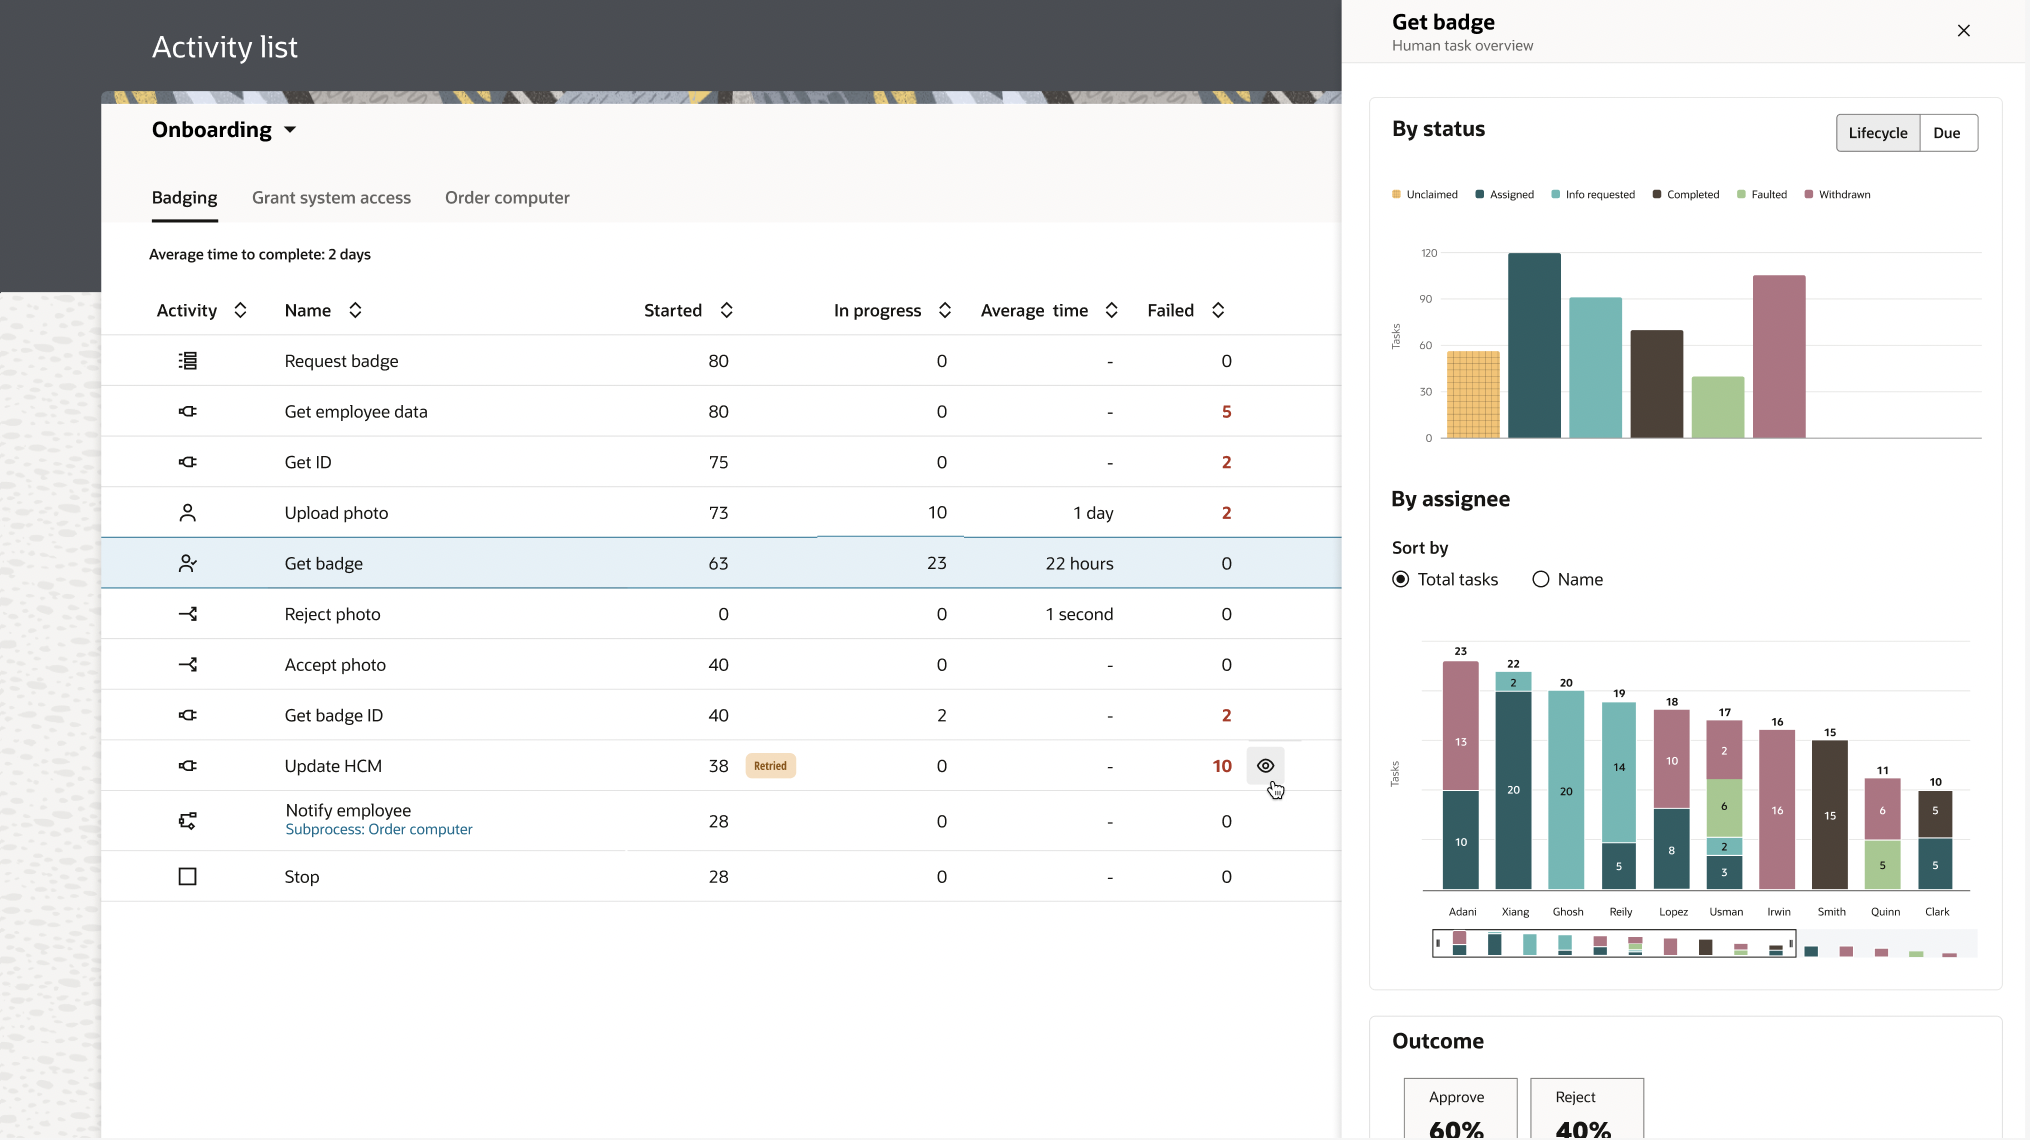The height and width of the screenshot is (1140, 2030).
Task: Click the Request badge activity icon
Action: [x=187, y=361]
